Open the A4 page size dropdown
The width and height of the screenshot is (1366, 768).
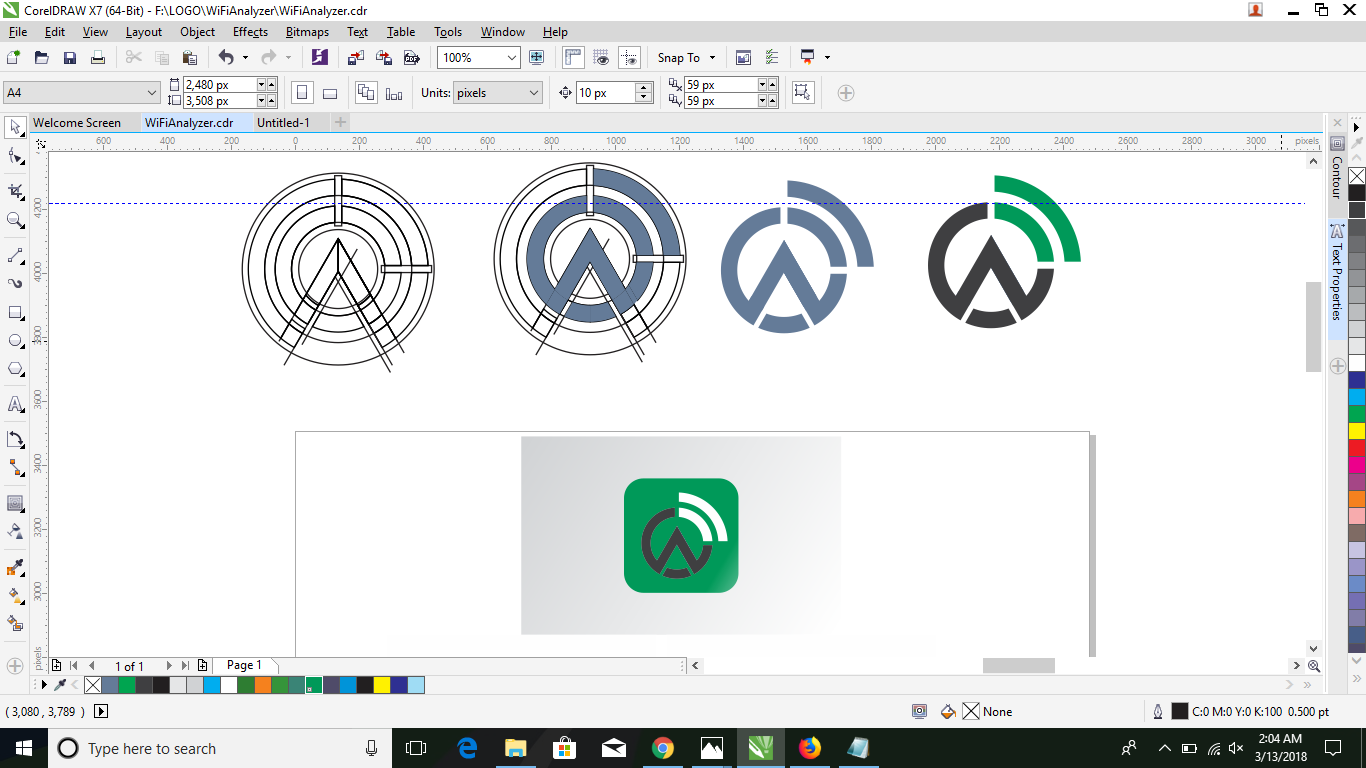coord(152,93)
